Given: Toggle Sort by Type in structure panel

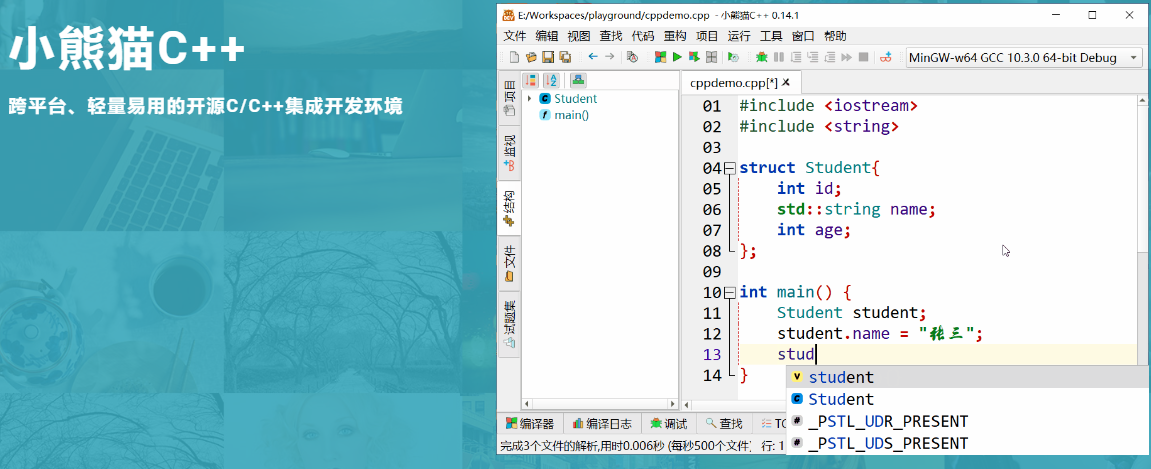Looking at the screenshot, I should point(531,80).
